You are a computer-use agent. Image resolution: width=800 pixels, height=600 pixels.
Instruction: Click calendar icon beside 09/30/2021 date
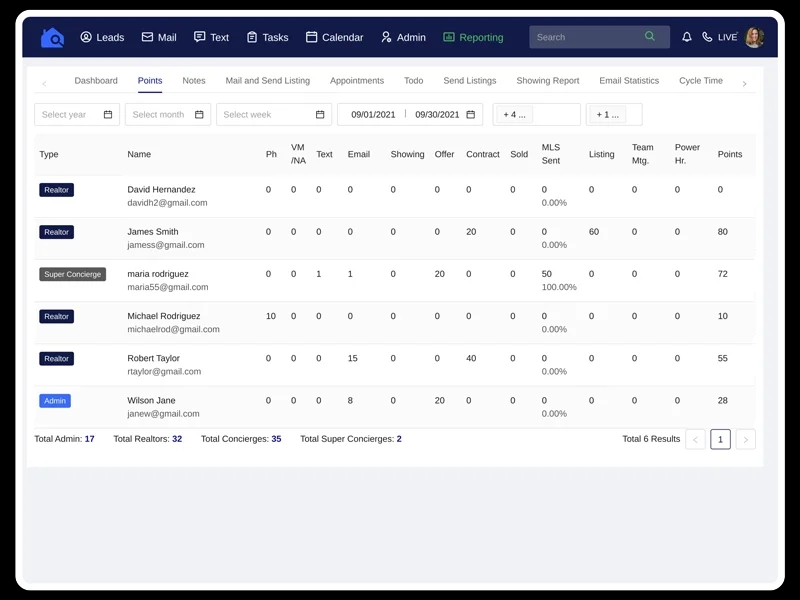pos(470,114)
